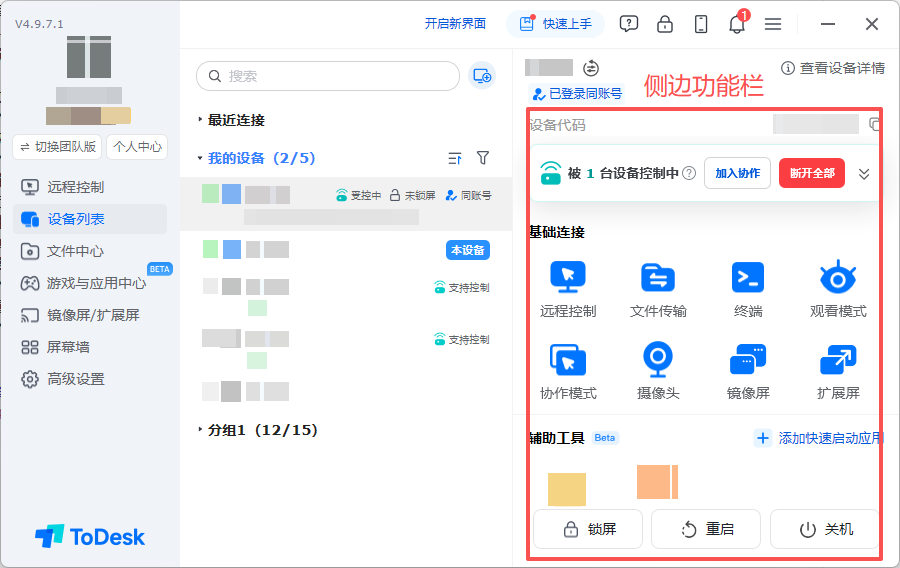Click the 切换团队版 button
900x568 pixels.
click(x=57, y=147)
